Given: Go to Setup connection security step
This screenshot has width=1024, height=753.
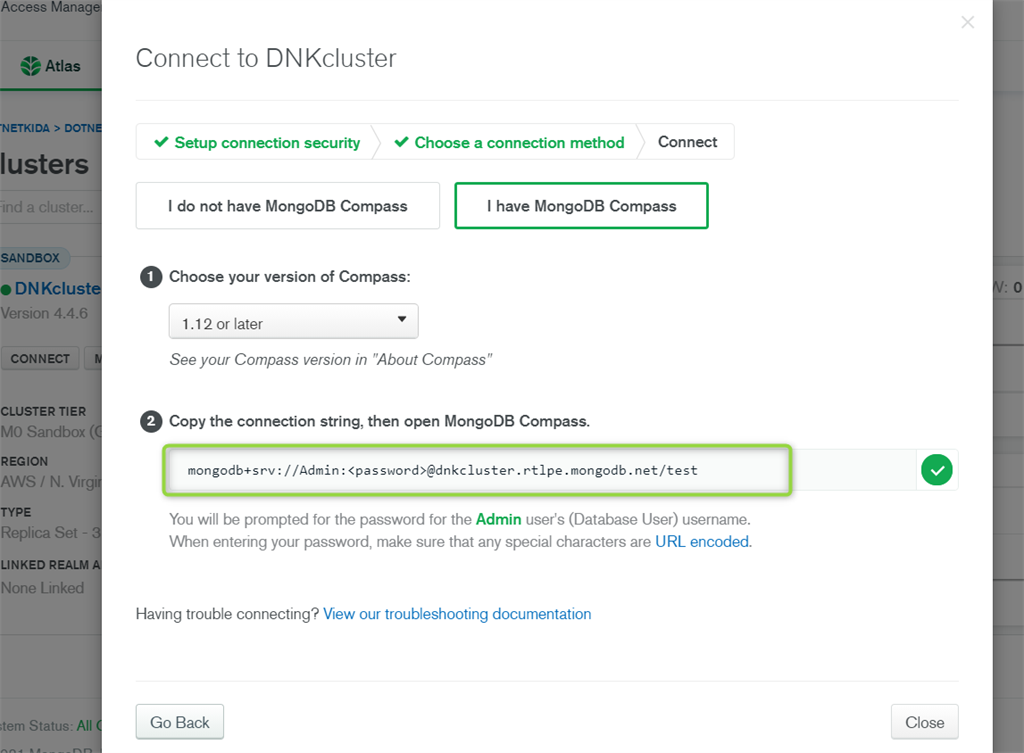Looking at the screenshot, I should [x=257, y=142].
